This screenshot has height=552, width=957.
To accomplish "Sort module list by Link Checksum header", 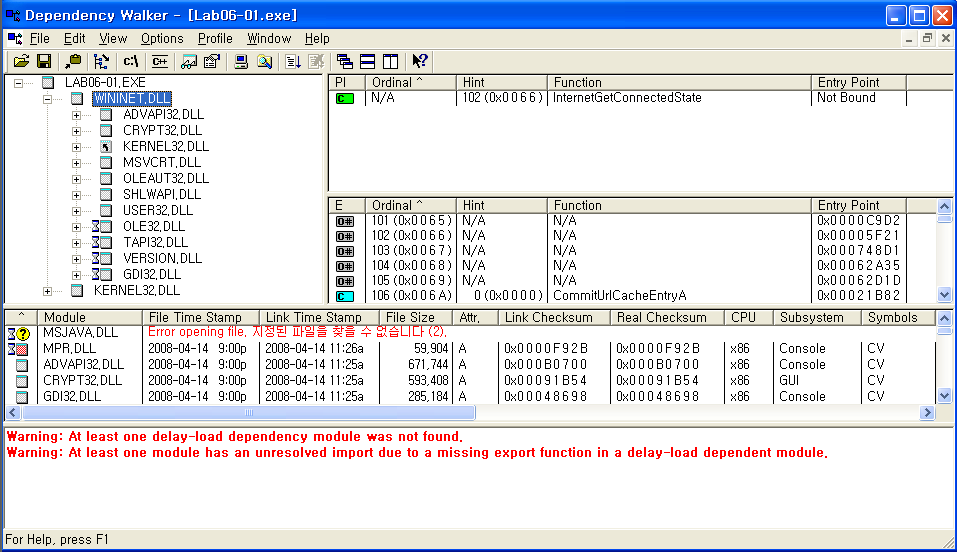I will (554, 318).
